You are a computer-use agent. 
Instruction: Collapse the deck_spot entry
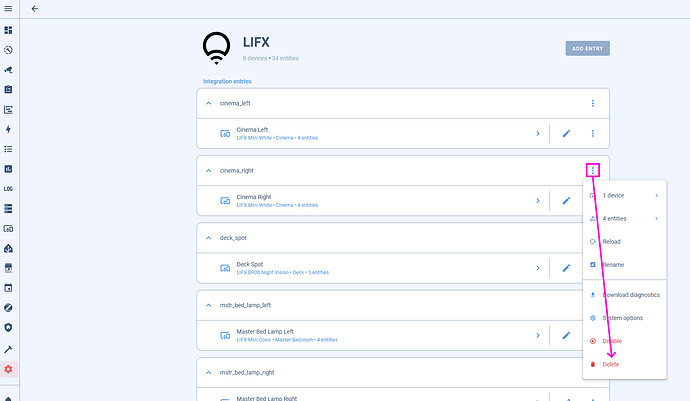(x=209, y=238)
